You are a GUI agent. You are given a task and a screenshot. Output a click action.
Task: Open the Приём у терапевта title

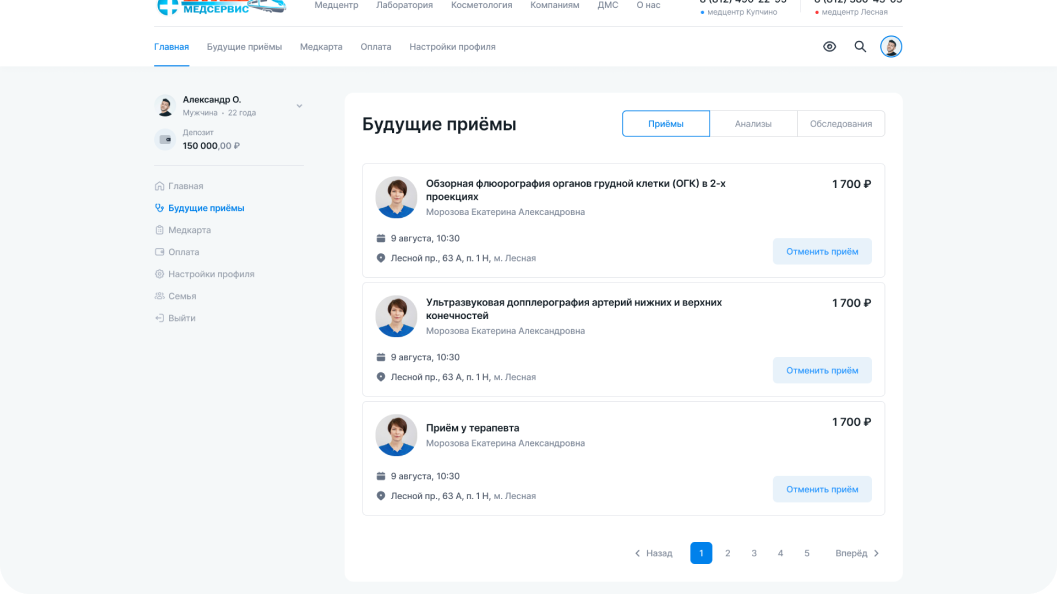pyautogui.click(x=473, y=427)
